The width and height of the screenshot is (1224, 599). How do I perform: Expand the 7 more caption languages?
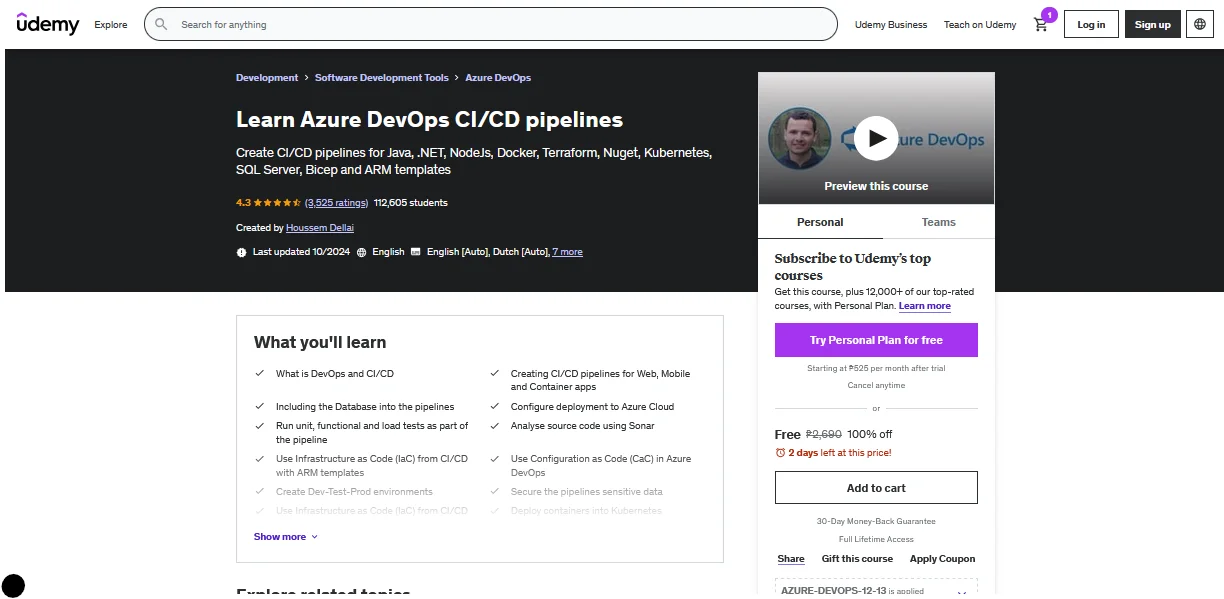point(567,252)
